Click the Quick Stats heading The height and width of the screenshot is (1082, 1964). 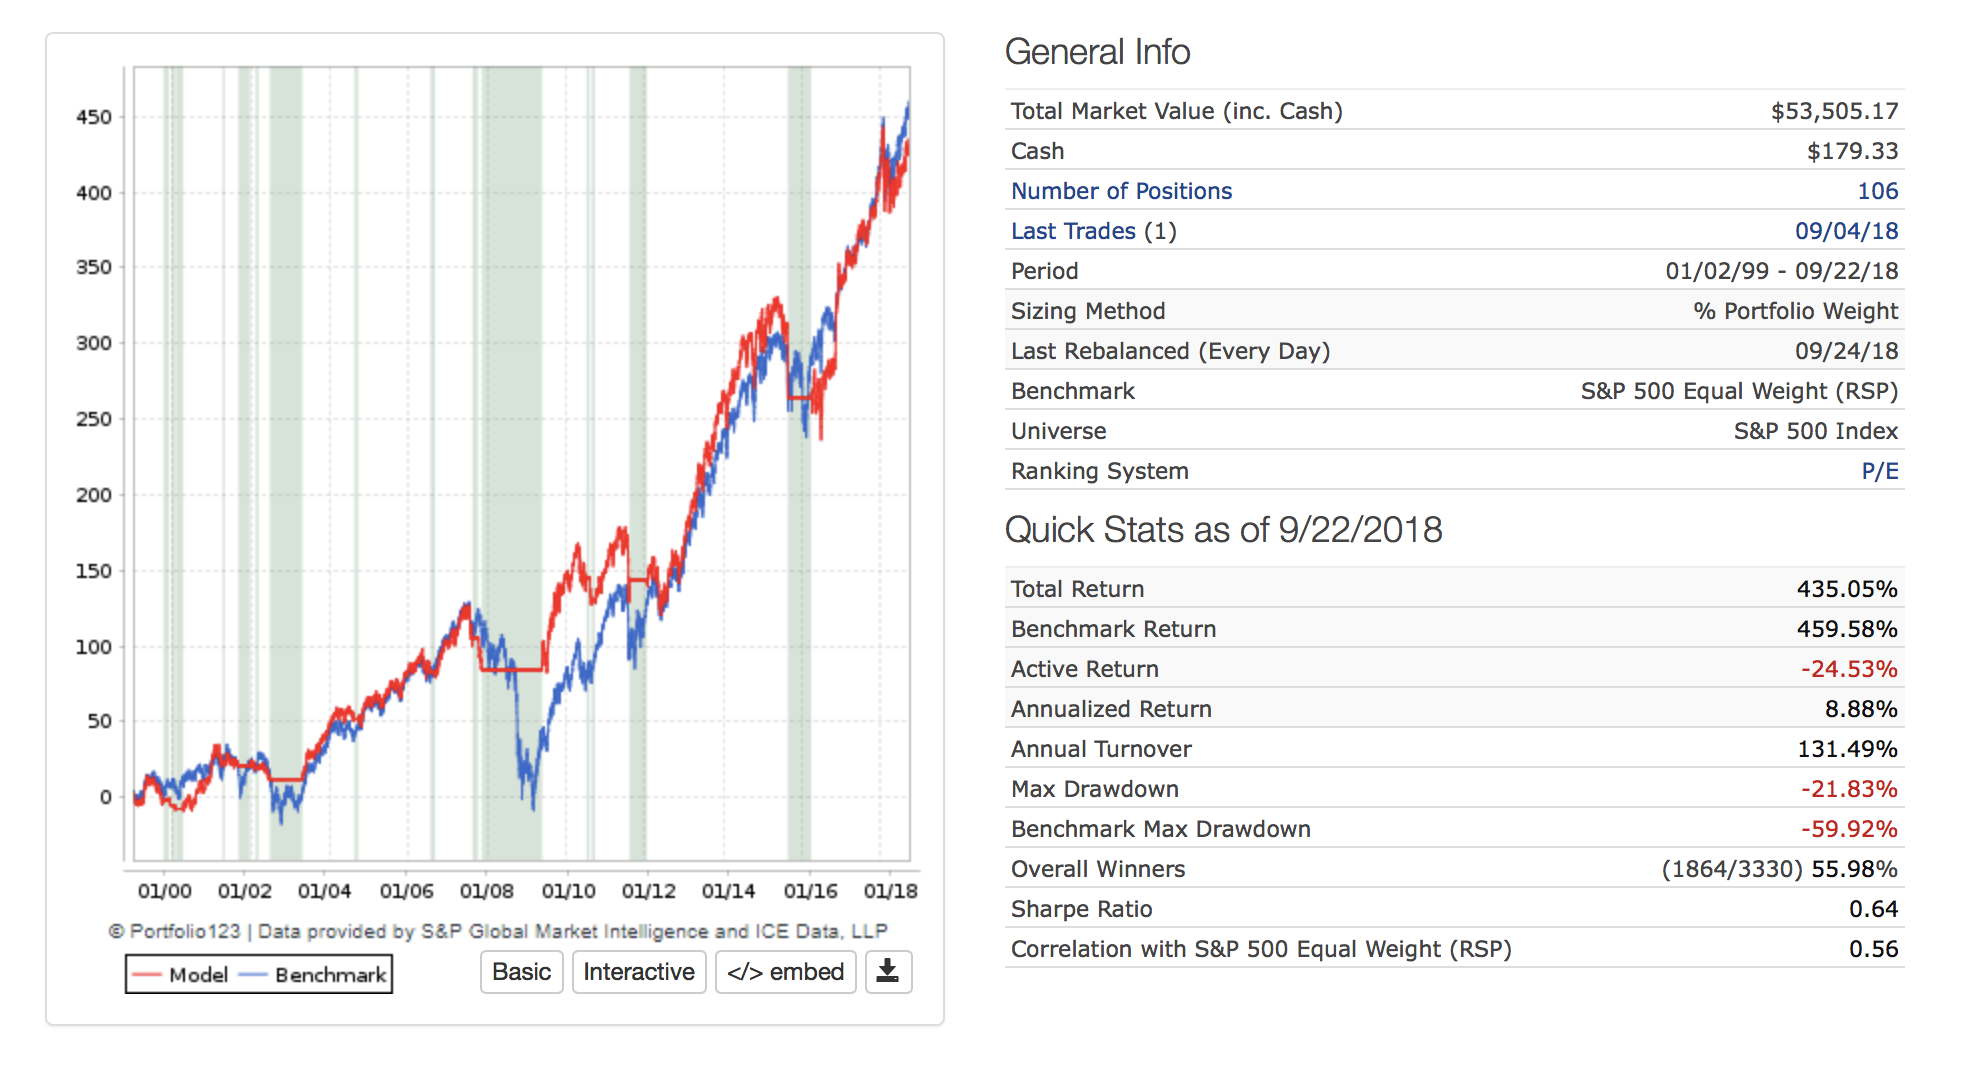pos(1223,530)
